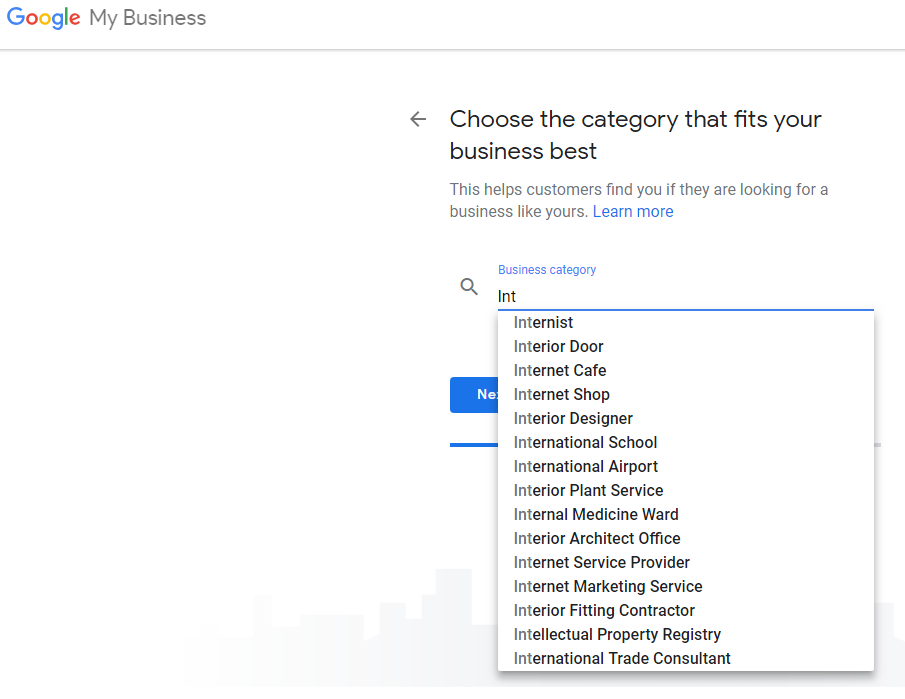Choose International Trade Consultant

point(622,659)
